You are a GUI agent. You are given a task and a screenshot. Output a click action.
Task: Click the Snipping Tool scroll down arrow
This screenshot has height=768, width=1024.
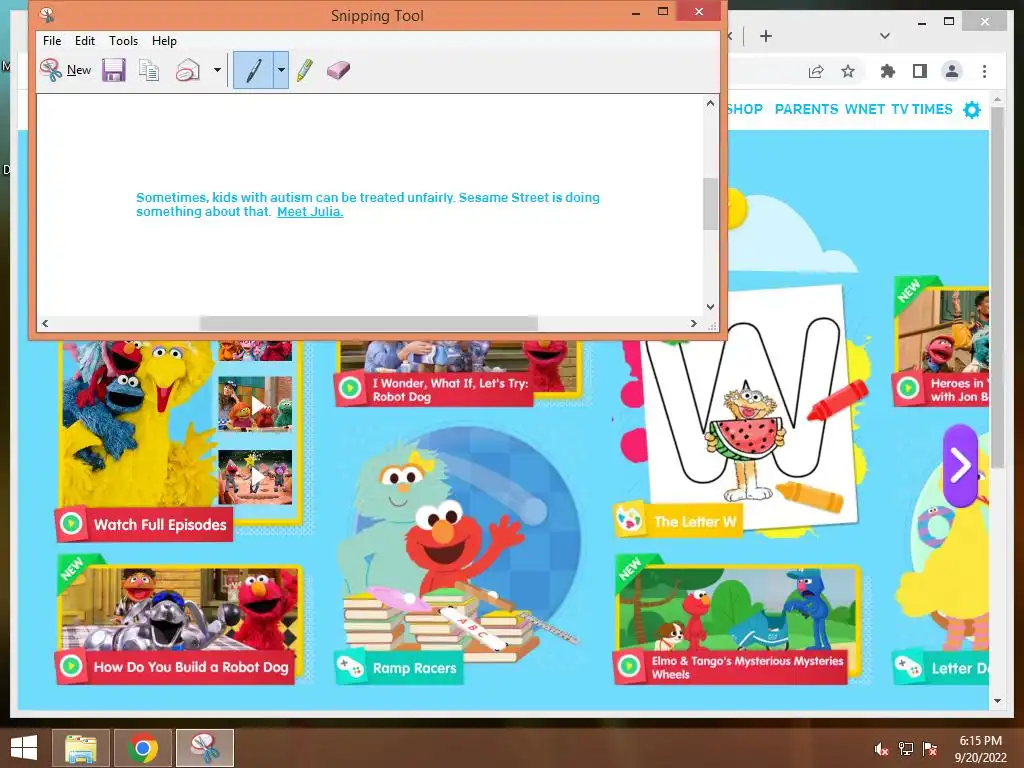click(711, 306)
